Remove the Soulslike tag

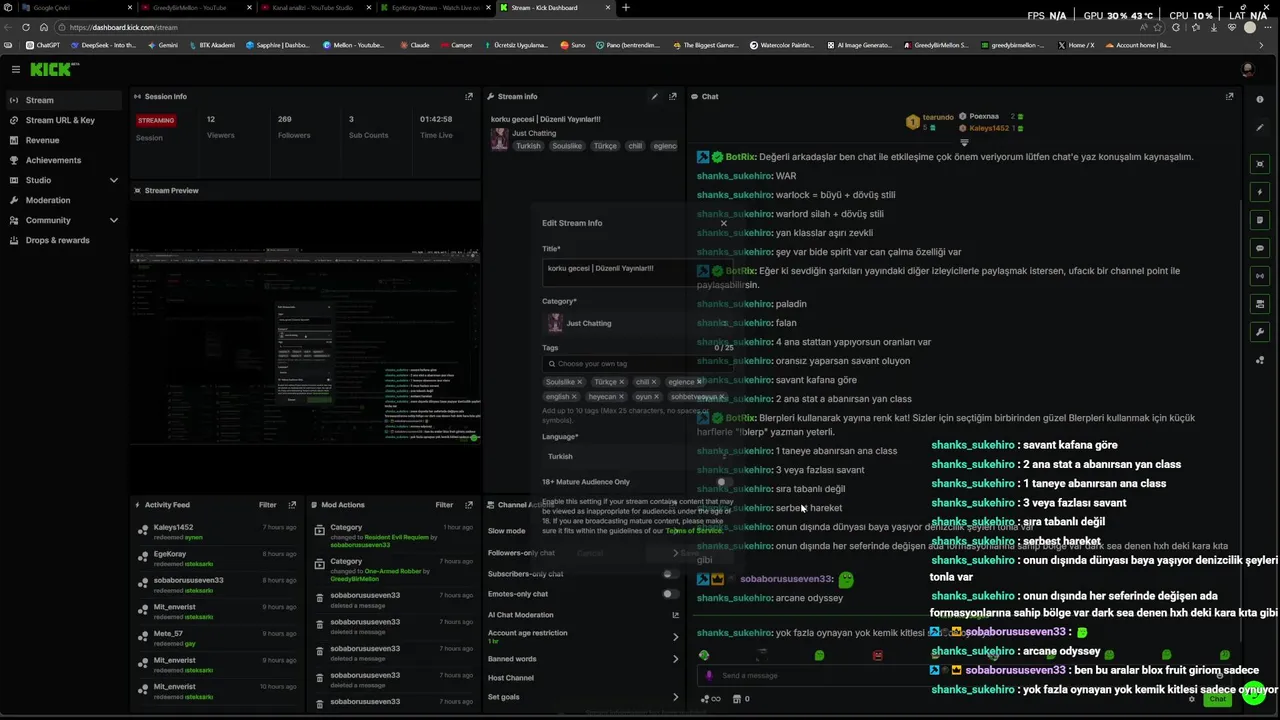click(580, 382)
